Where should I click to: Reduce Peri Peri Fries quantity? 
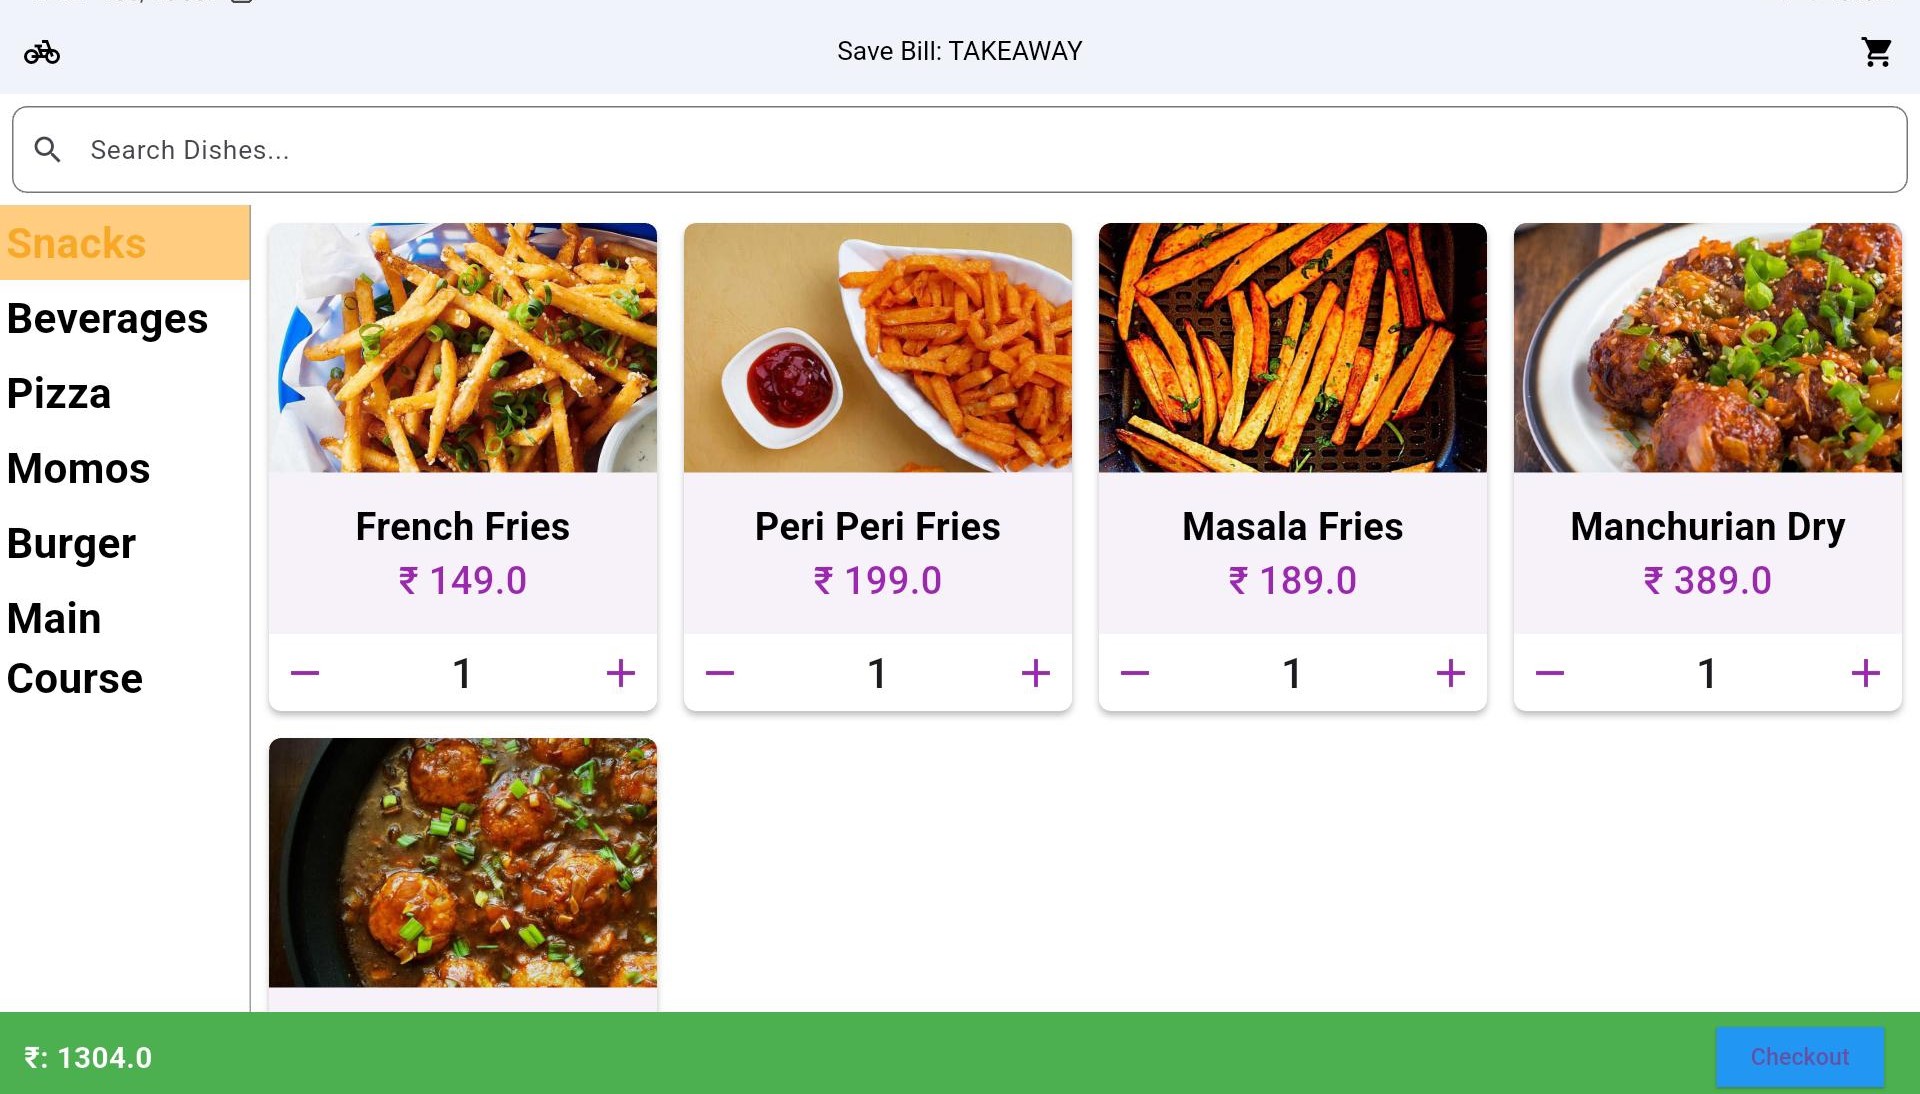click(720, 673)
